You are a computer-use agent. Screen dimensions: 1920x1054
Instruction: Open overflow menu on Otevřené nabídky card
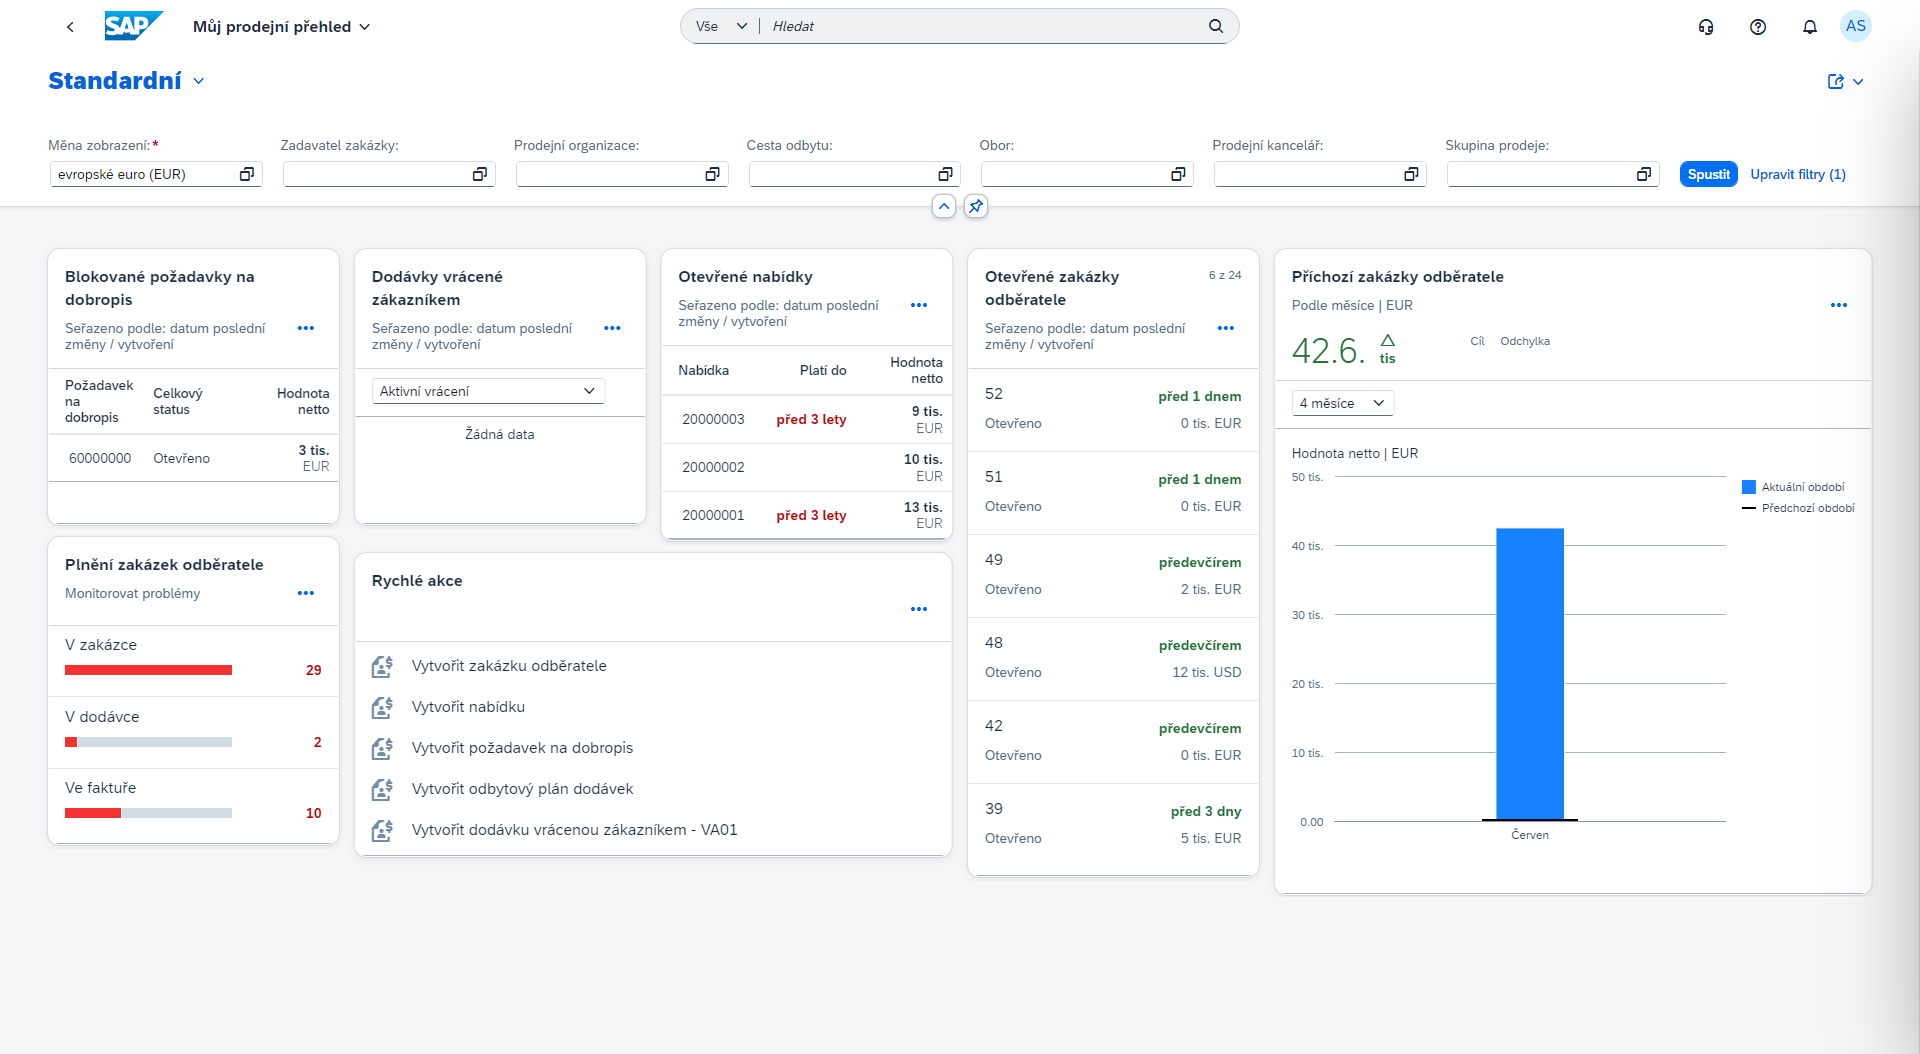coord(918,305)
